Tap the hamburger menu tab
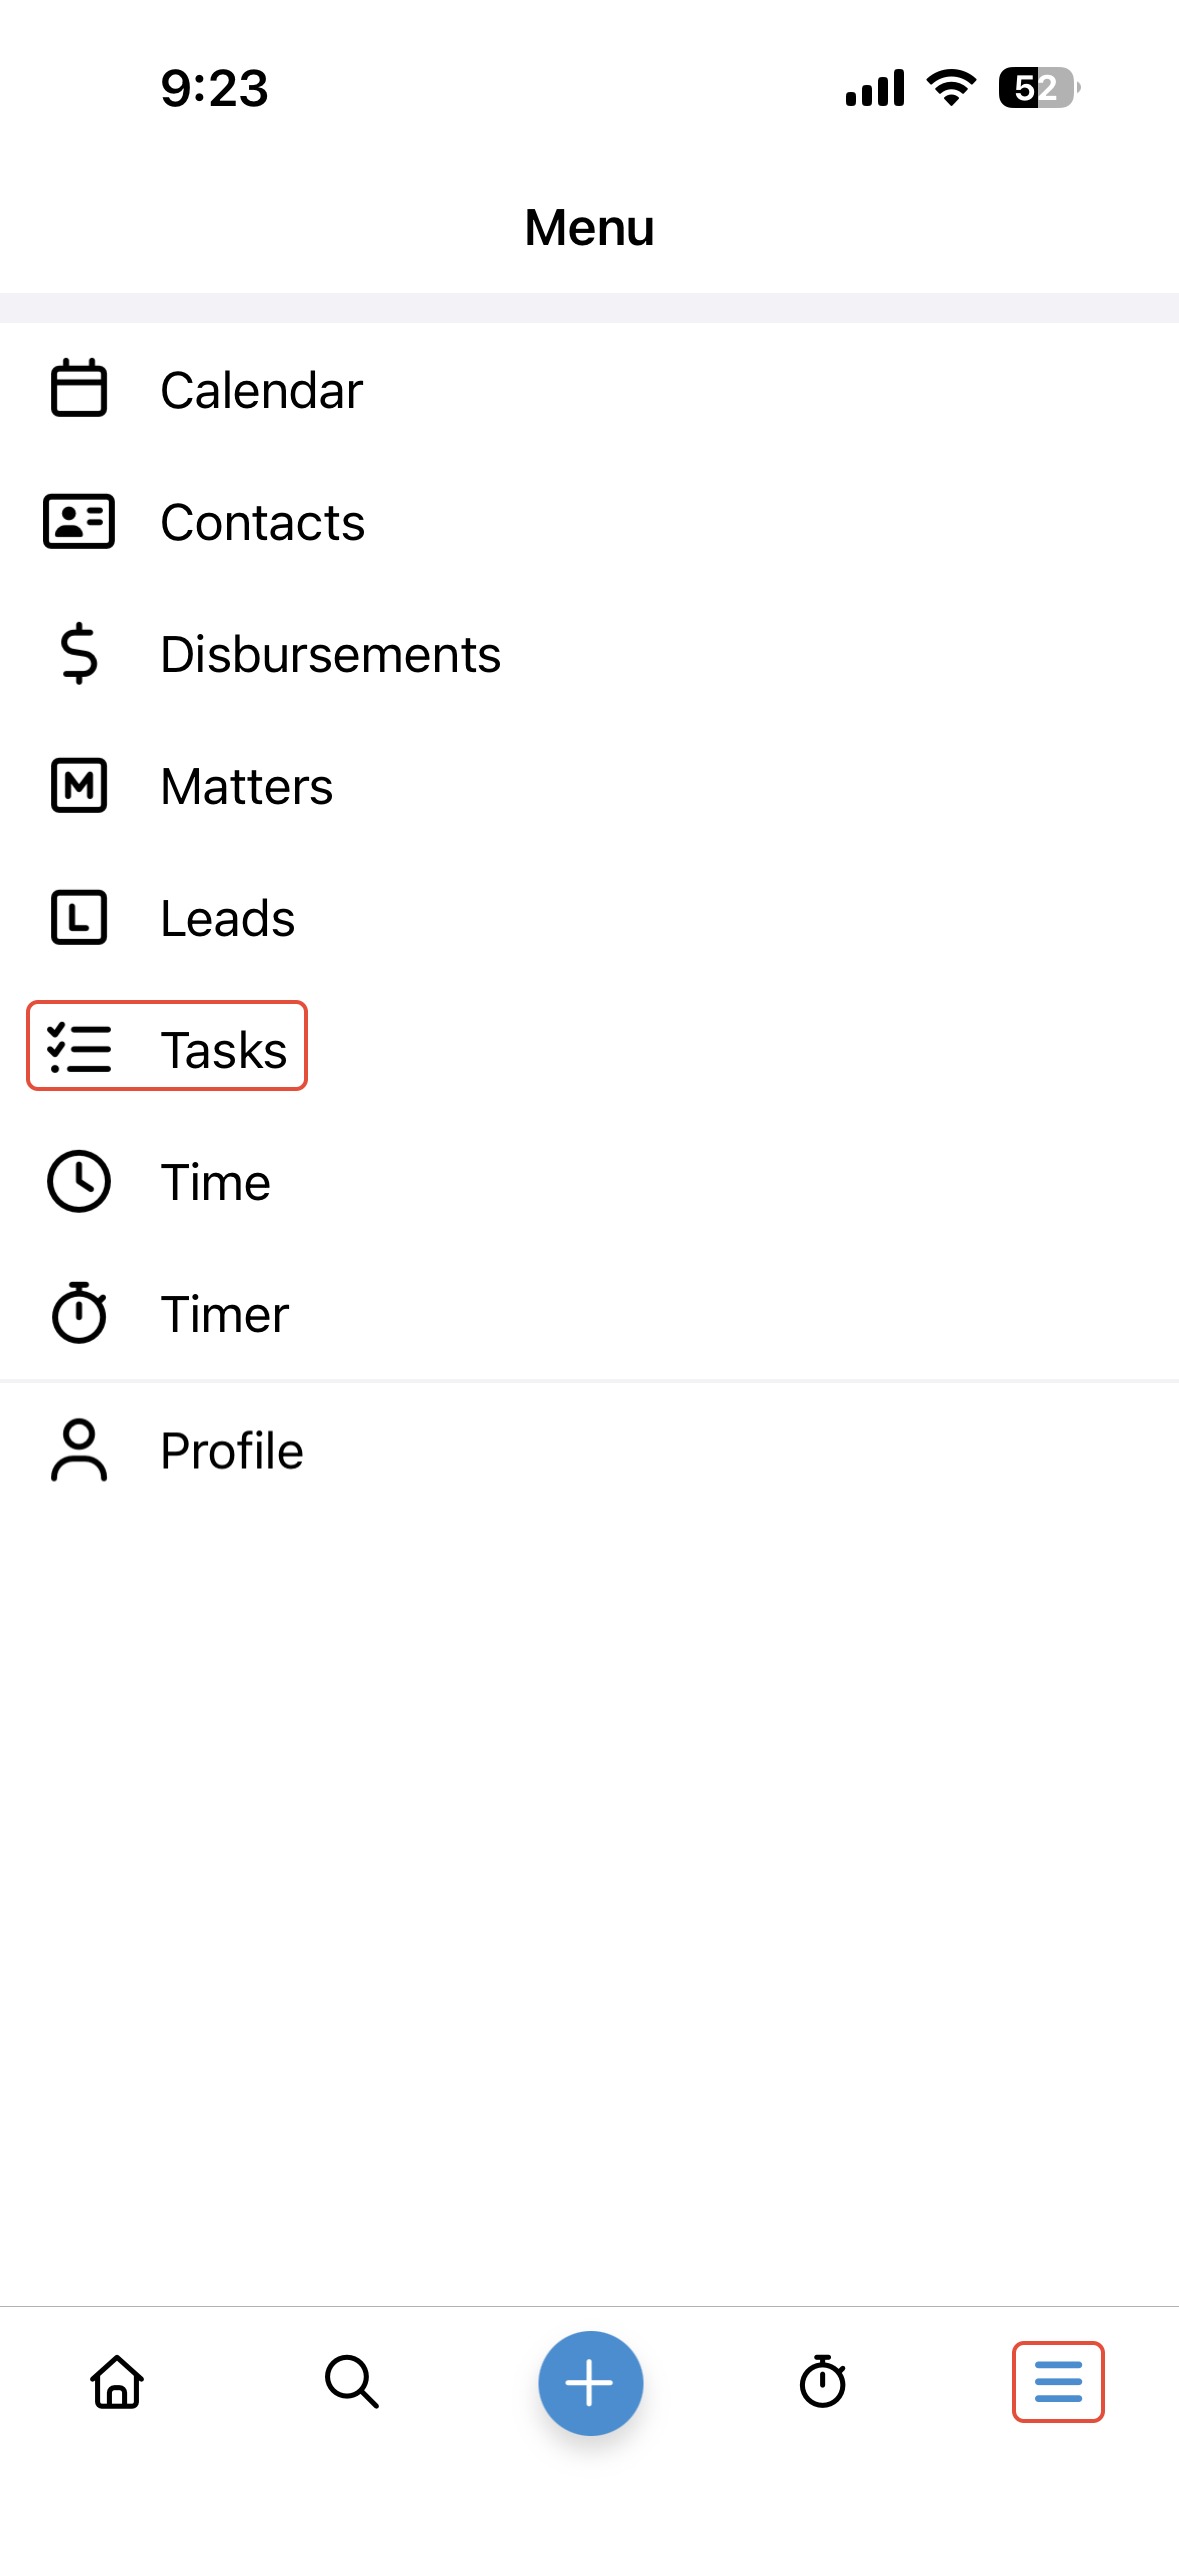1179x2556 pixels. click(1057, 2381)
